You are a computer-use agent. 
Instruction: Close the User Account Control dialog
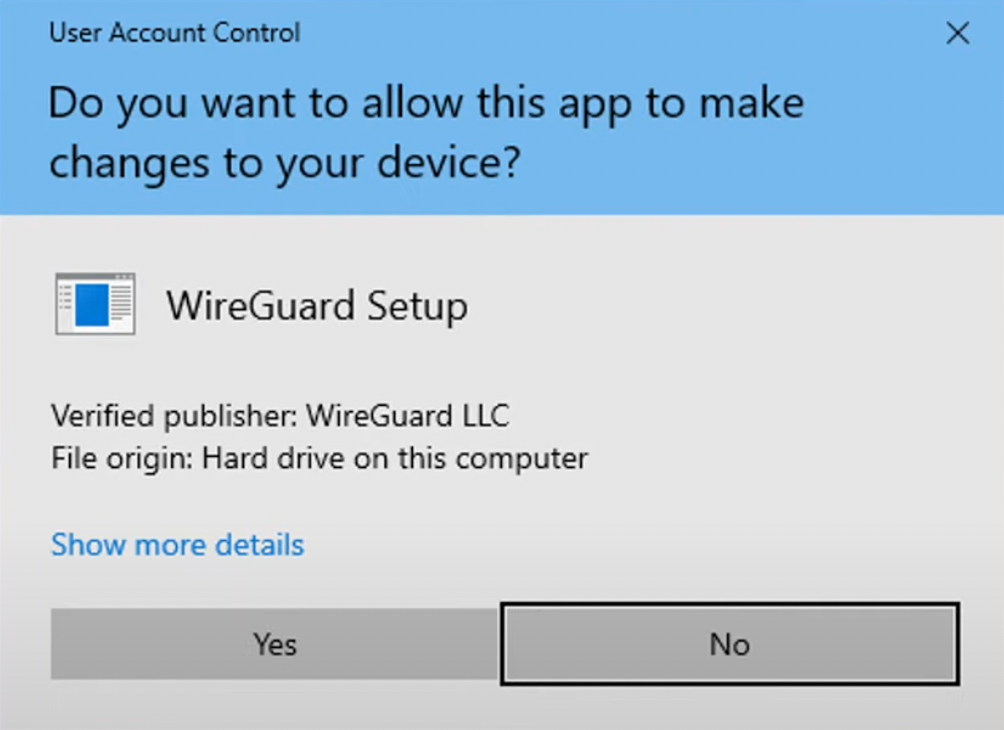pos(957,34)
